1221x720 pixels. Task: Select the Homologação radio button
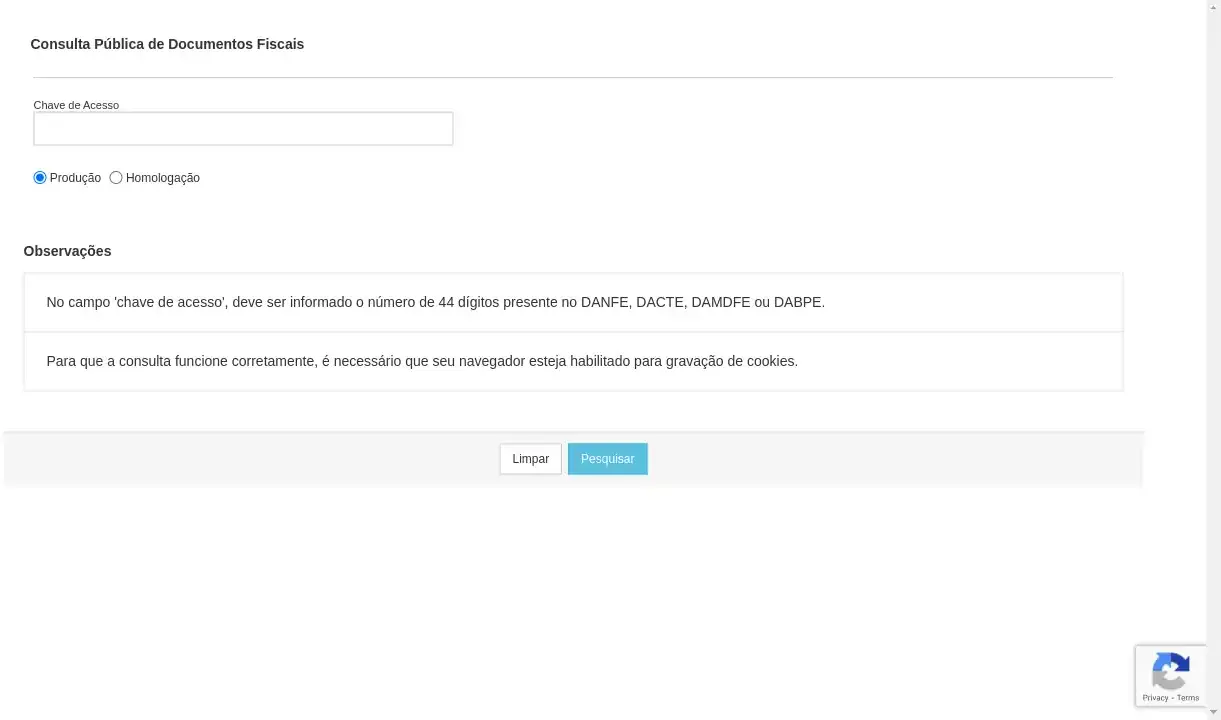pos(115,177)
